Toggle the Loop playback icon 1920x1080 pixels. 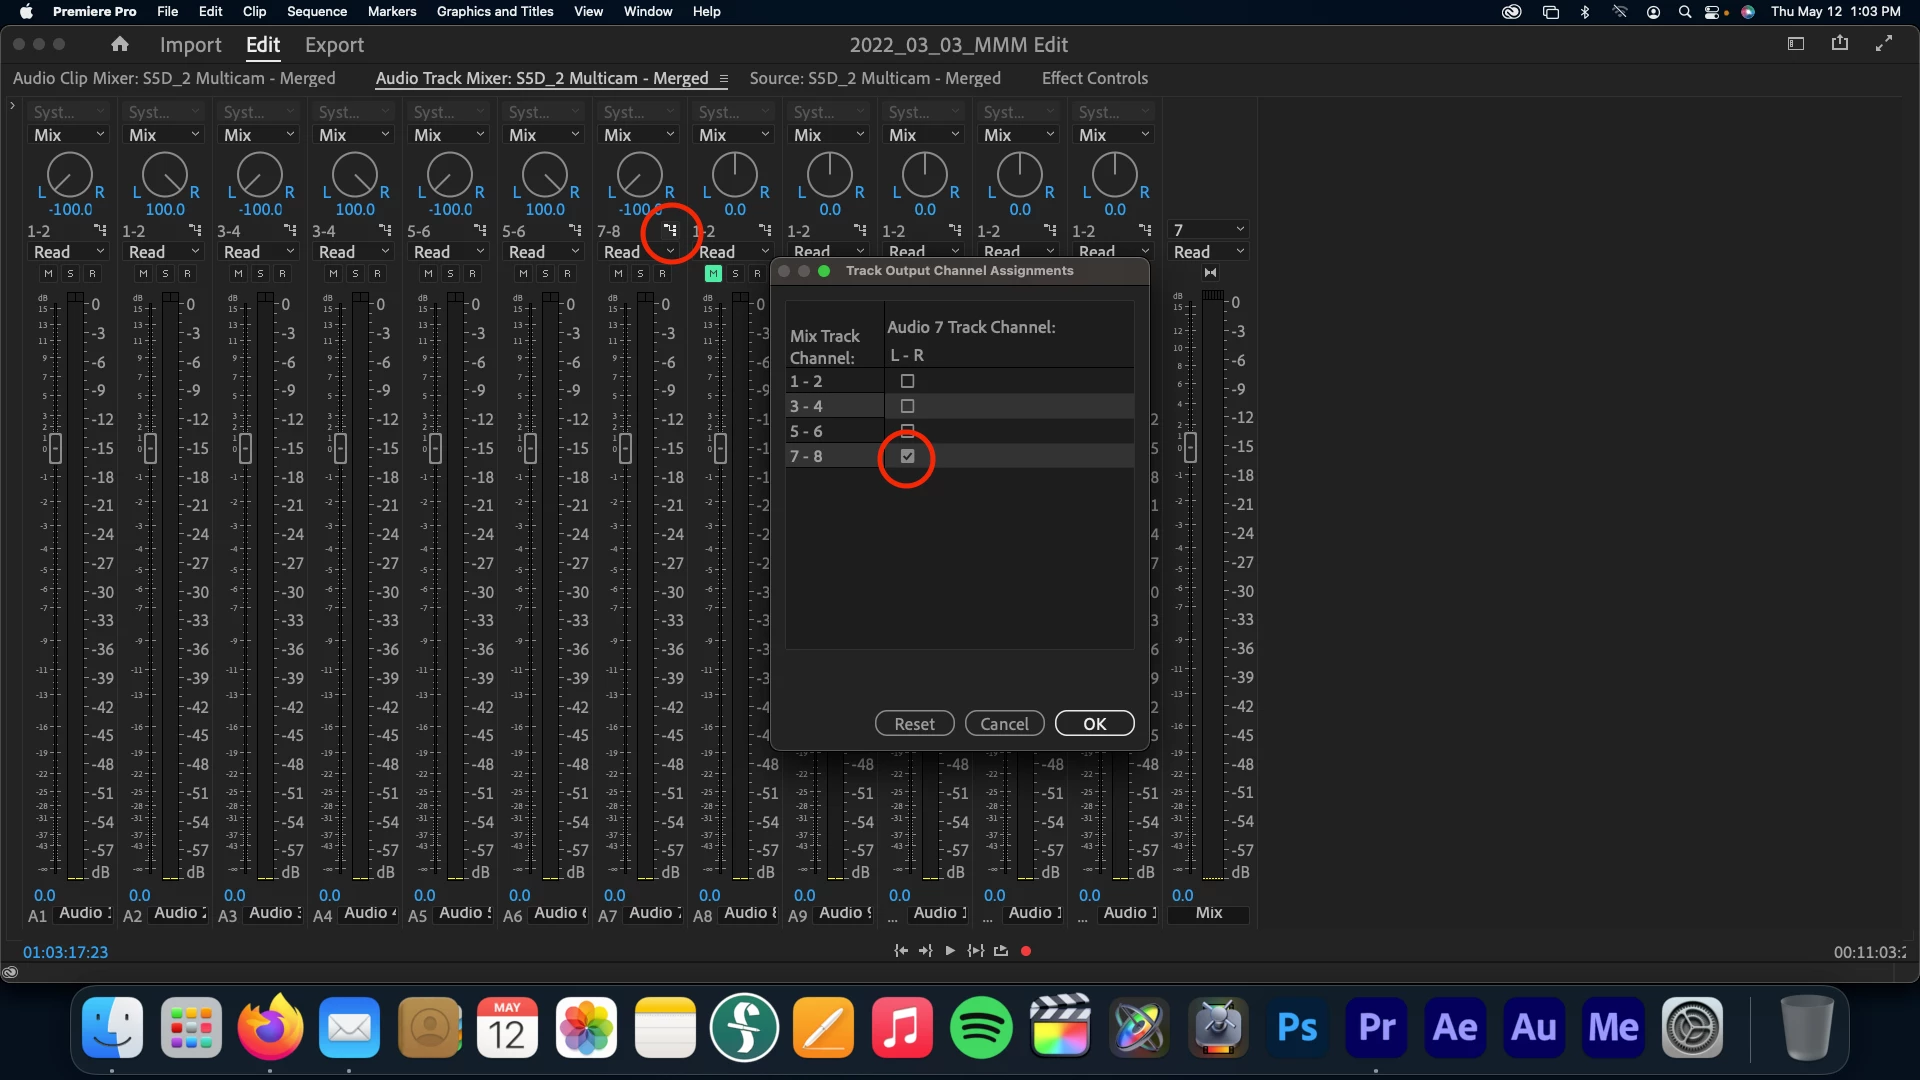click(x=1001, y=951)
